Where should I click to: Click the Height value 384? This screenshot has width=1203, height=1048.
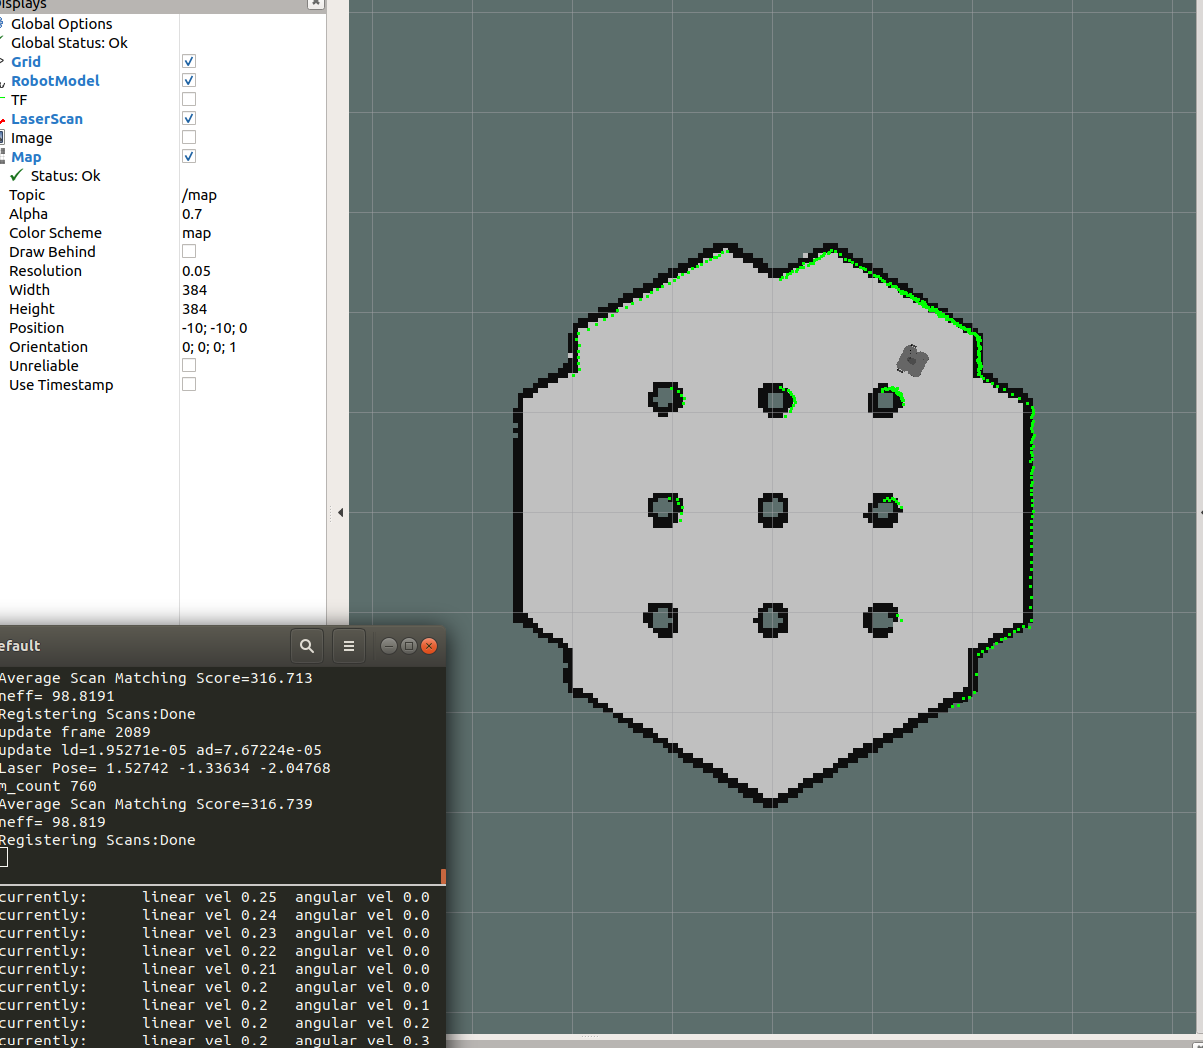pyautogui.click(x=253, y=309)
